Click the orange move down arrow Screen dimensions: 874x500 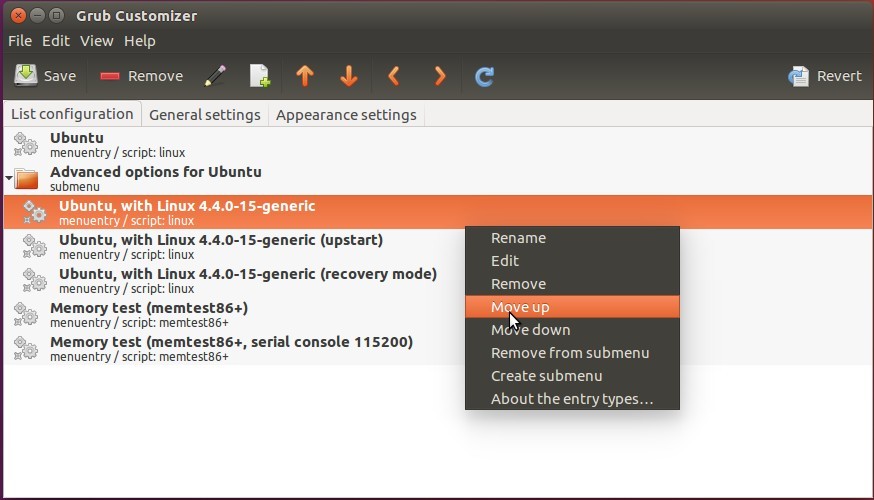coord(349,76)
